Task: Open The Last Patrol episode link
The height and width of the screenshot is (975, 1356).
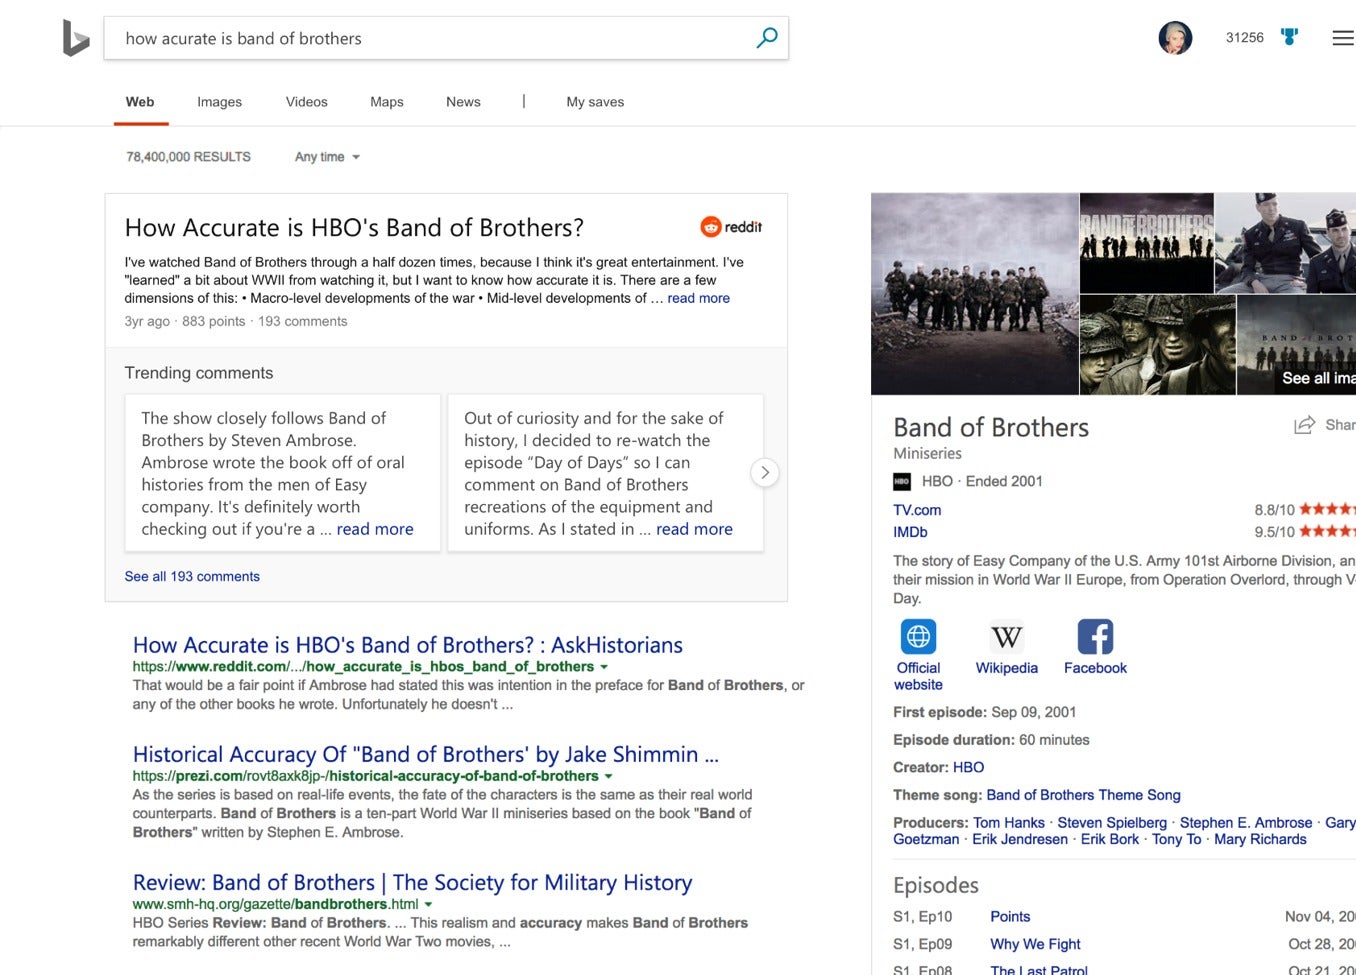Action: (x=1039, y=970)
